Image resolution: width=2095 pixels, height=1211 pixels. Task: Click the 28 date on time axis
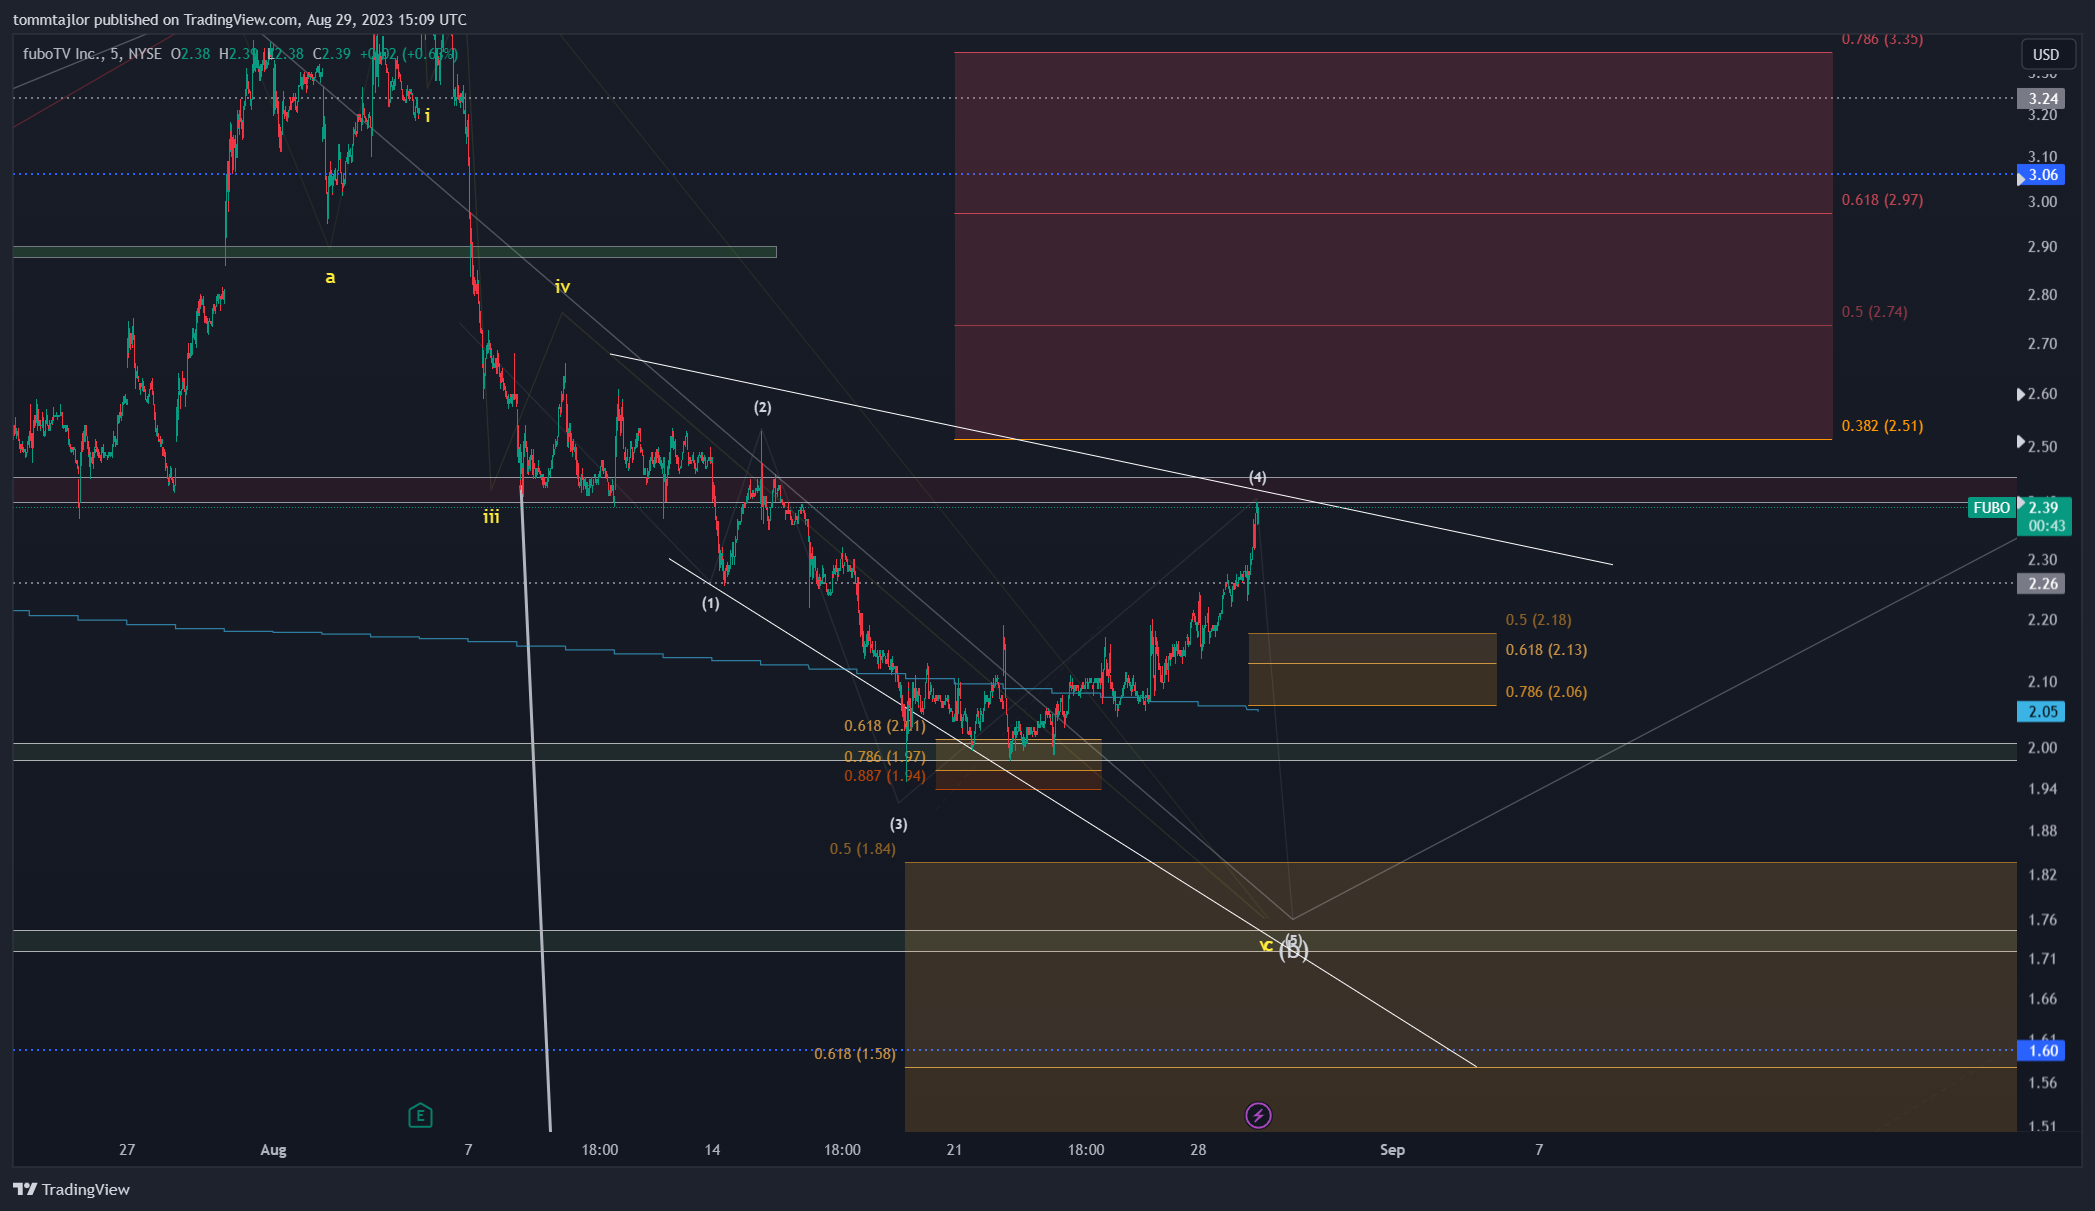pos(1198,1150)
